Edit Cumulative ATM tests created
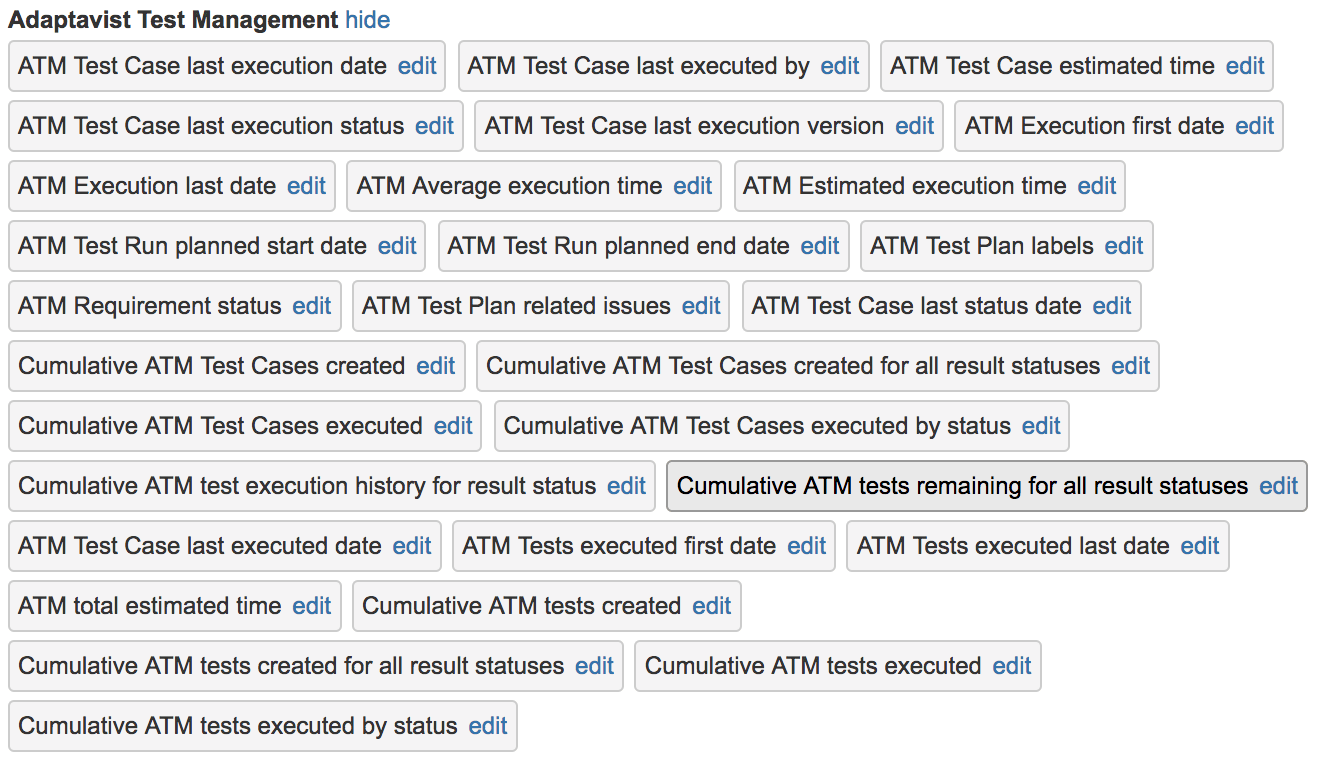1320x760 pixels. 712,606
